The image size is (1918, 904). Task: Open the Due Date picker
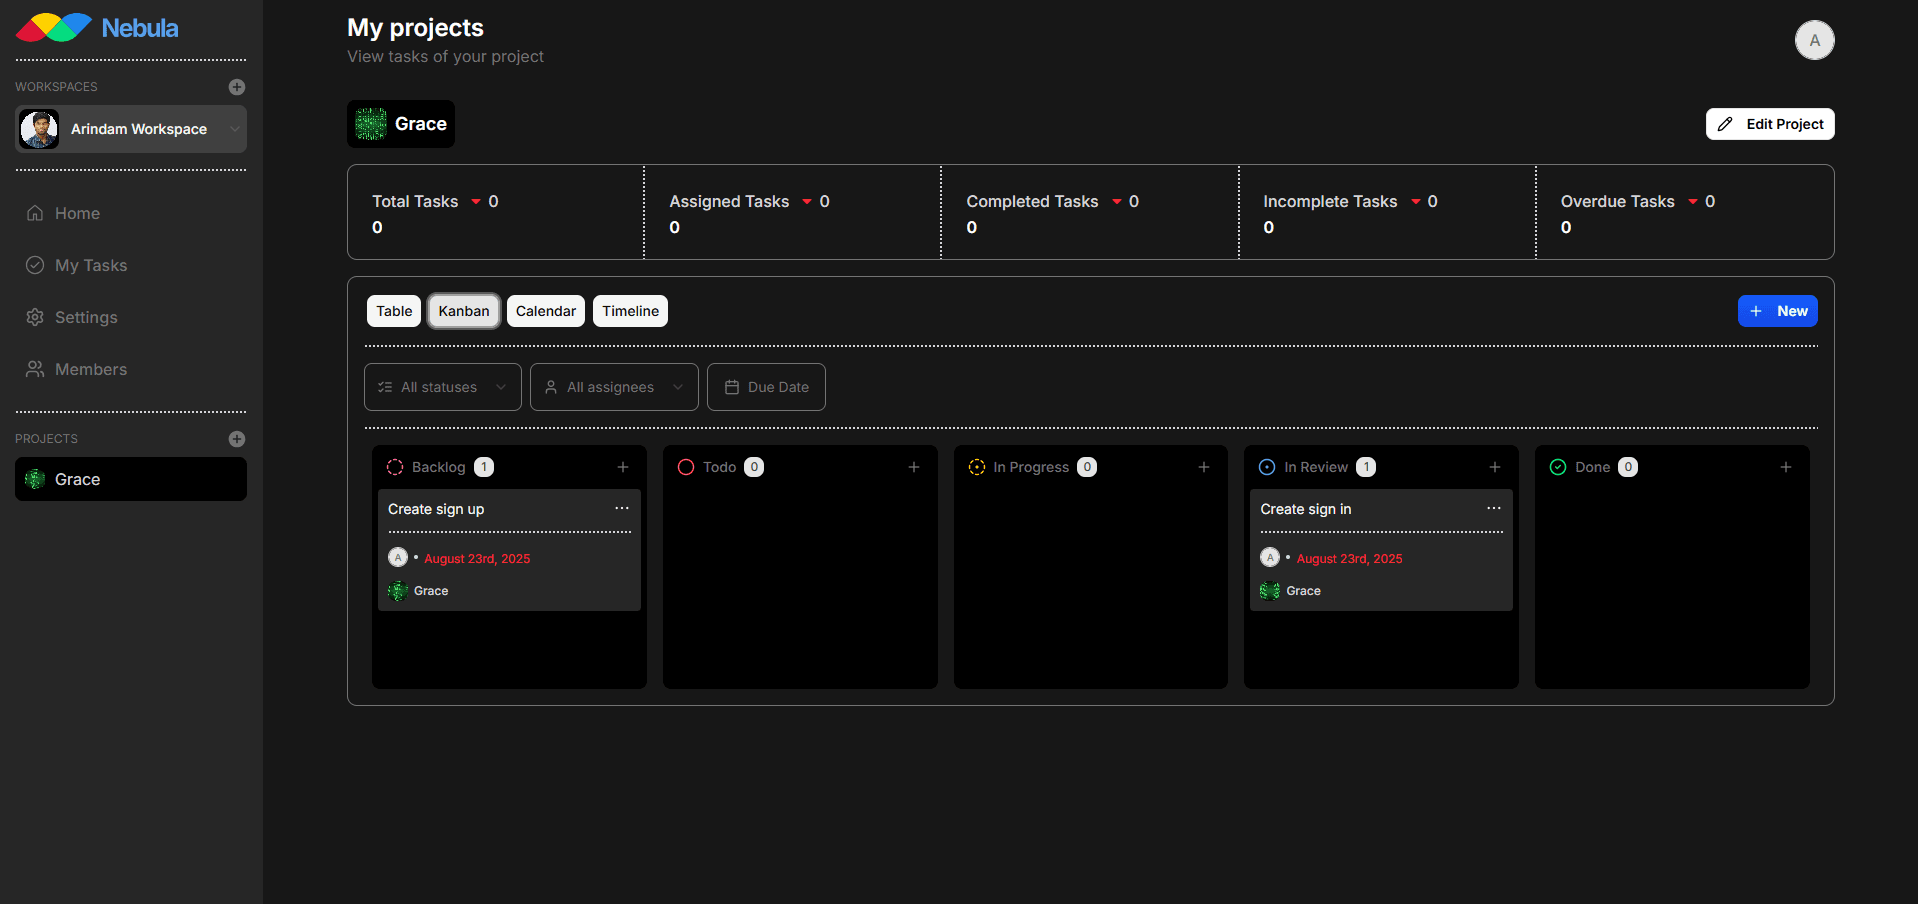766,387
